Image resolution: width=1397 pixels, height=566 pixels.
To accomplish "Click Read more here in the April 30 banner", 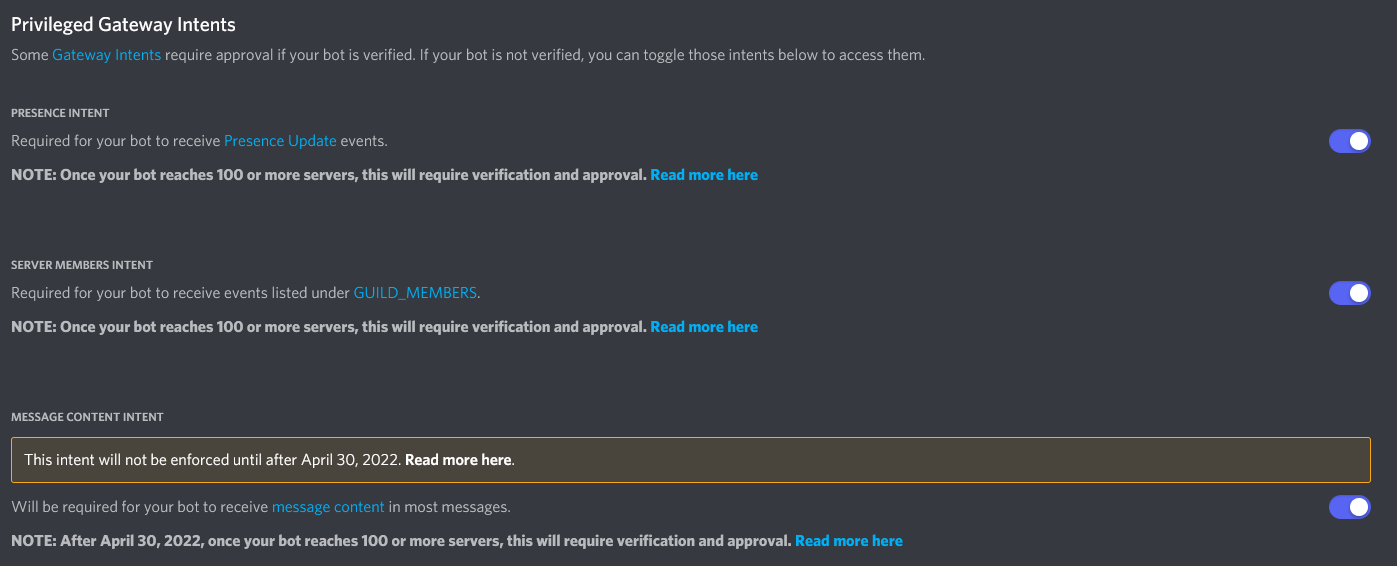I will pos(458,460).
